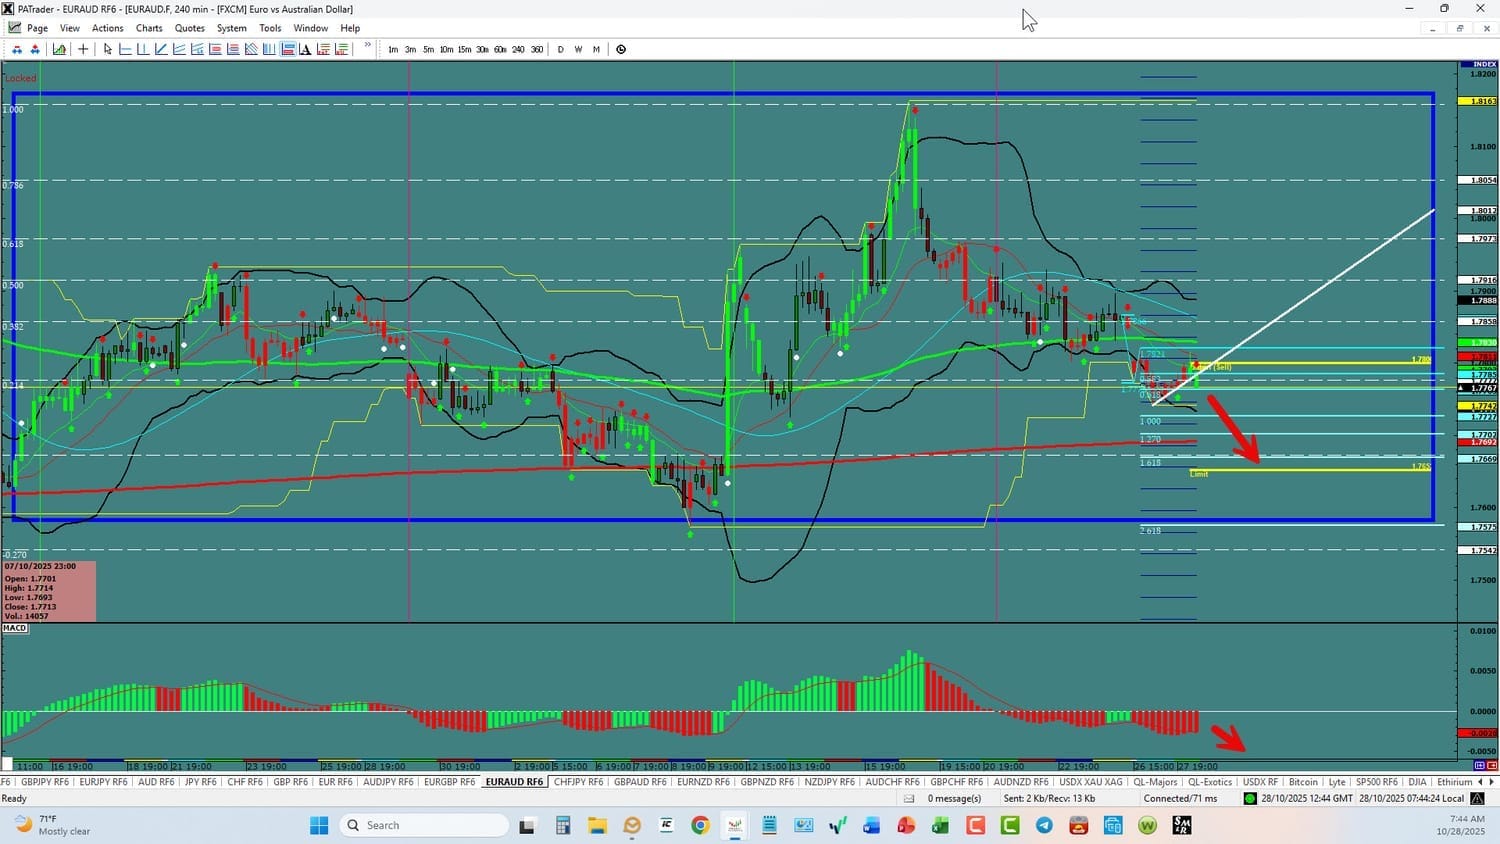
Task: Open the Actions menu
Action: click(x=108, y=28)
